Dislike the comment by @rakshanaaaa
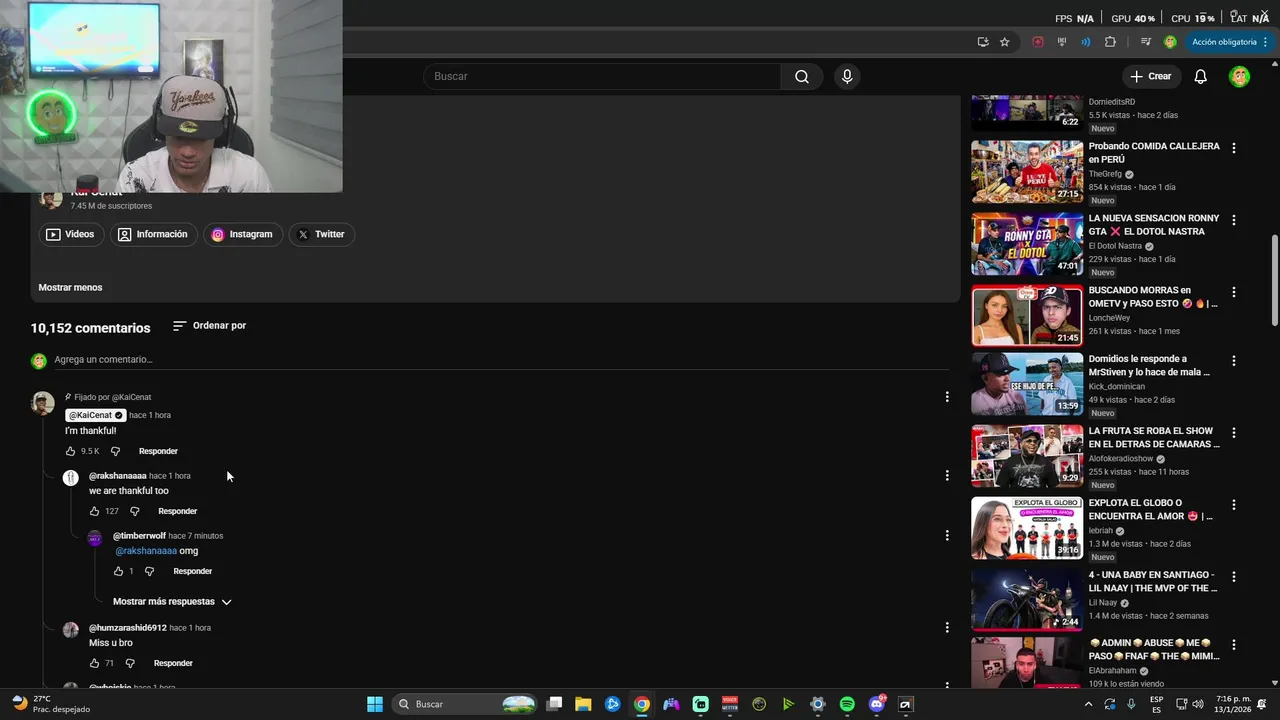Screen dimensions: 1280x720 135,511
